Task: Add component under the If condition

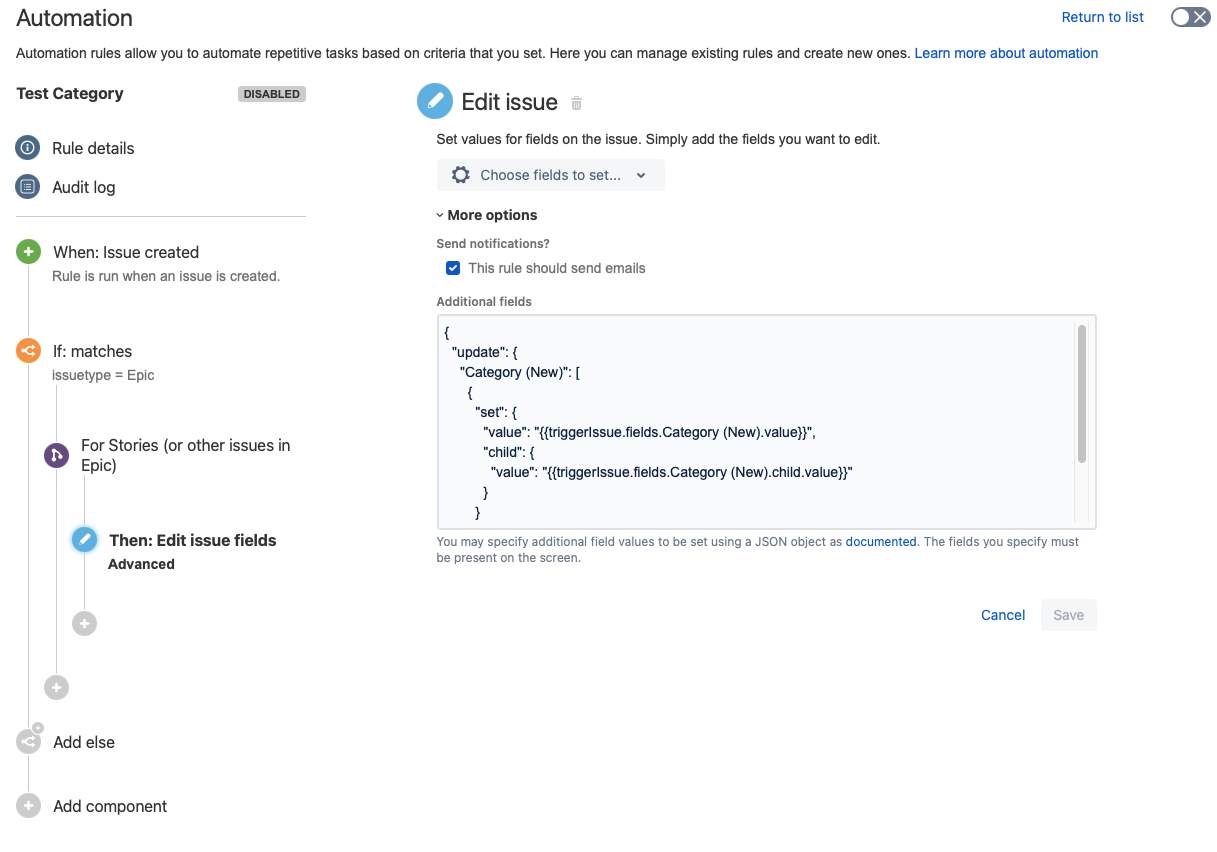Action: [56, 687]
